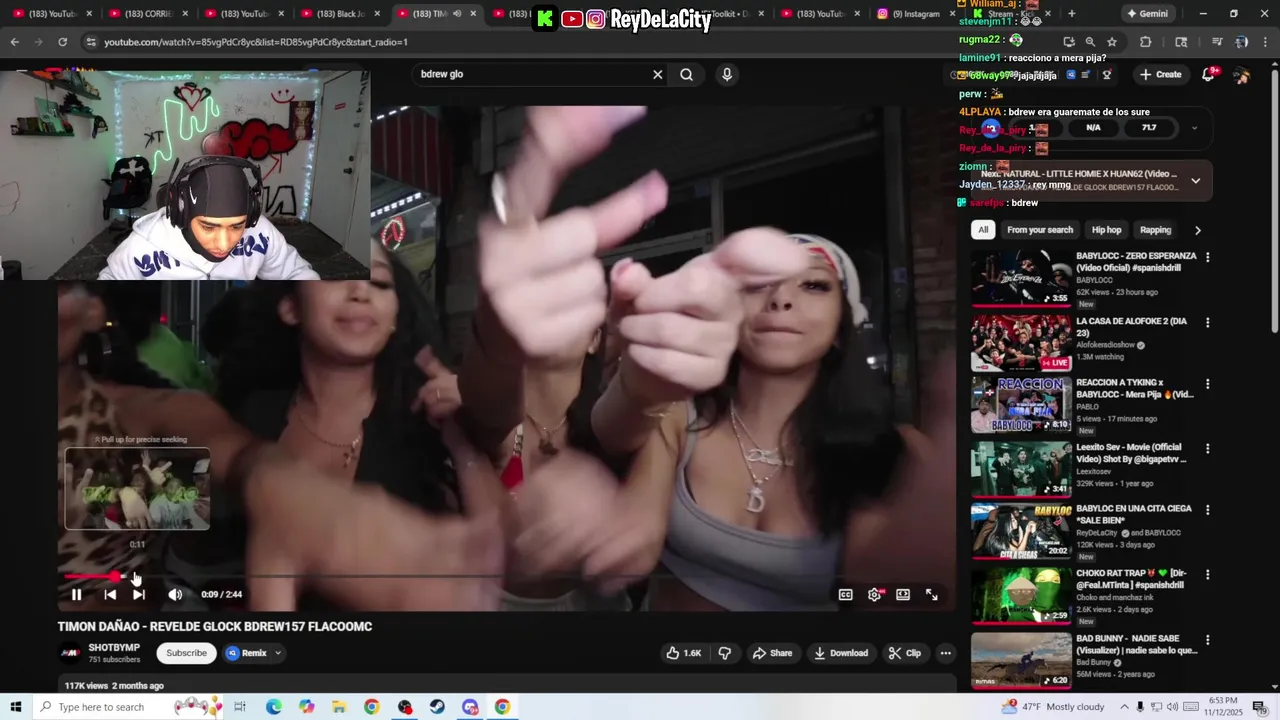Expand the Remix dropdown arrow
Viewport: 1280px width, 720px height.
coord(278,653)
